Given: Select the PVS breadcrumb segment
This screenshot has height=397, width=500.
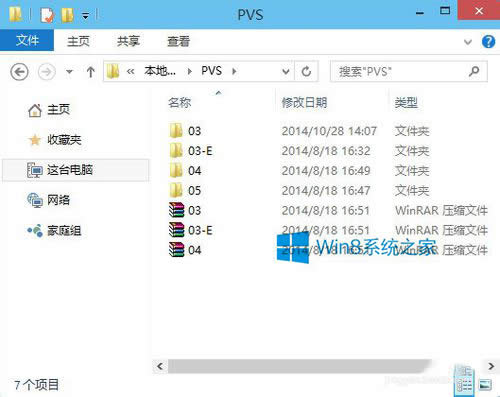Looking at the screenshot, I should coord(211,71).
